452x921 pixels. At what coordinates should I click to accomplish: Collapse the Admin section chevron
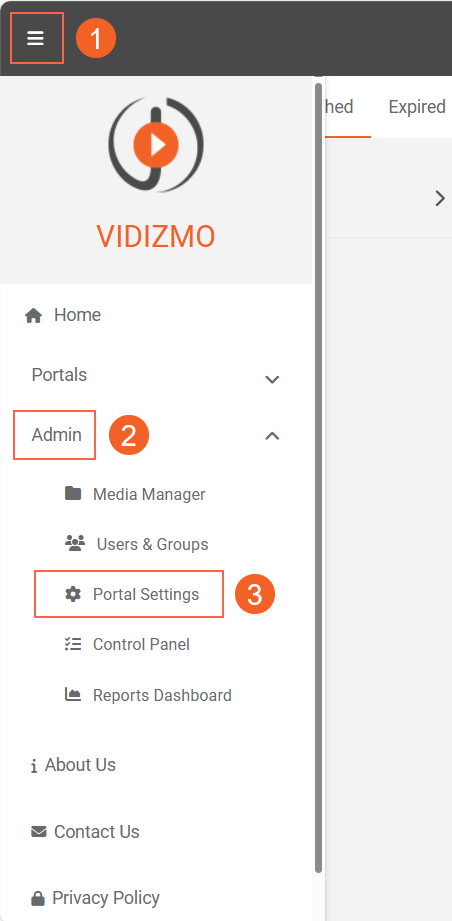pos(272,436)
